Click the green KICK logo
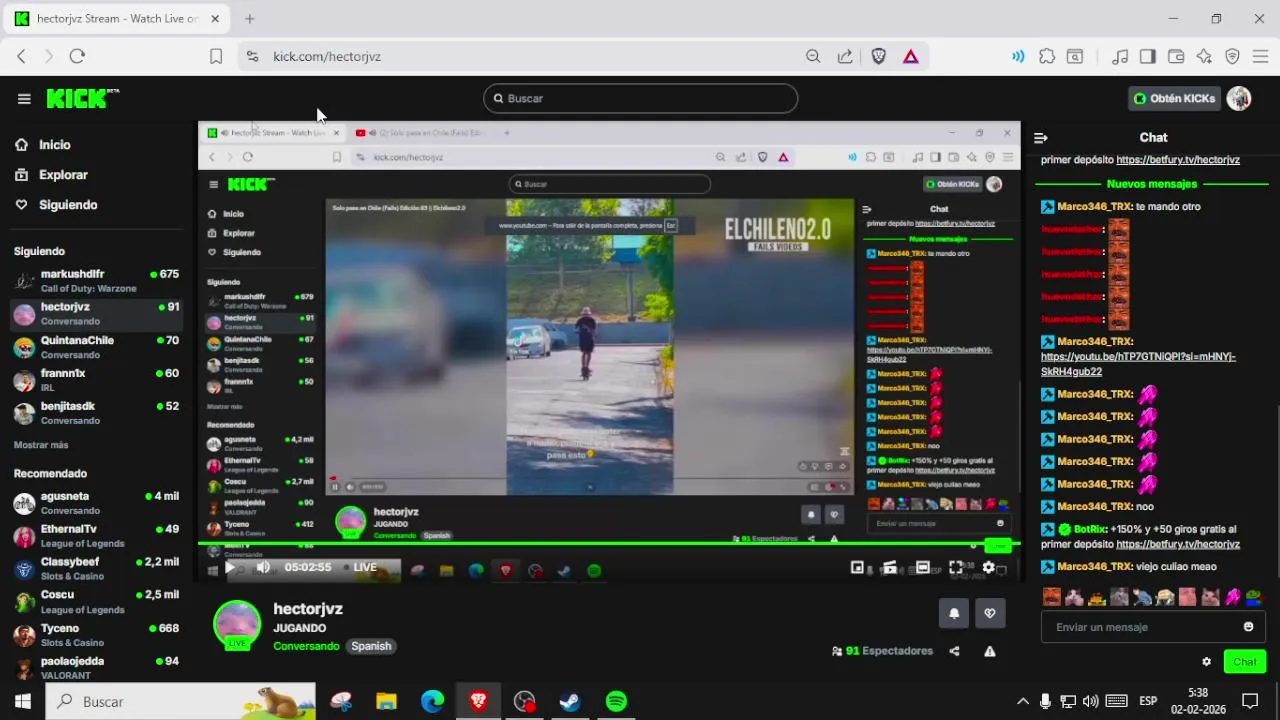 pos(82,98)
